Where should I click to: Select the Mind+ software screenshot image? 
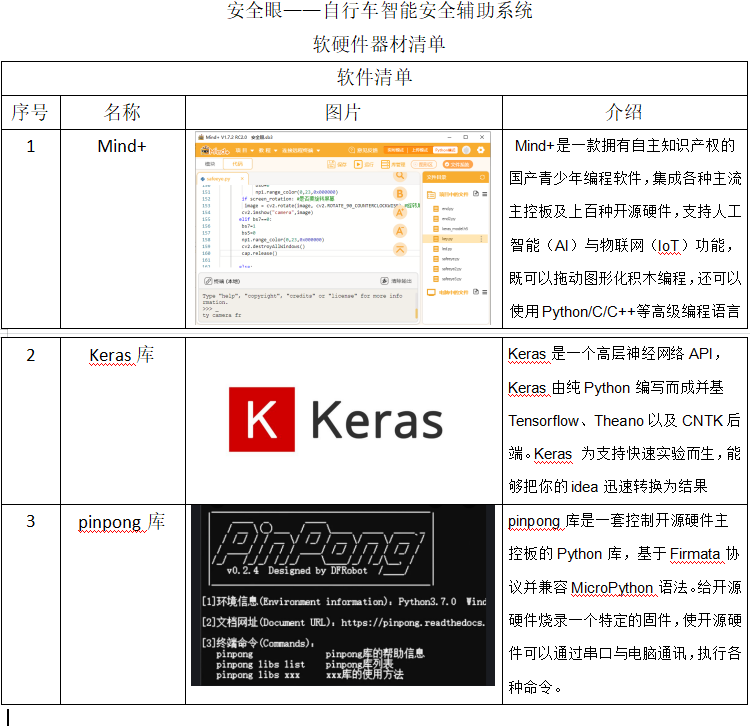[343, 229]
